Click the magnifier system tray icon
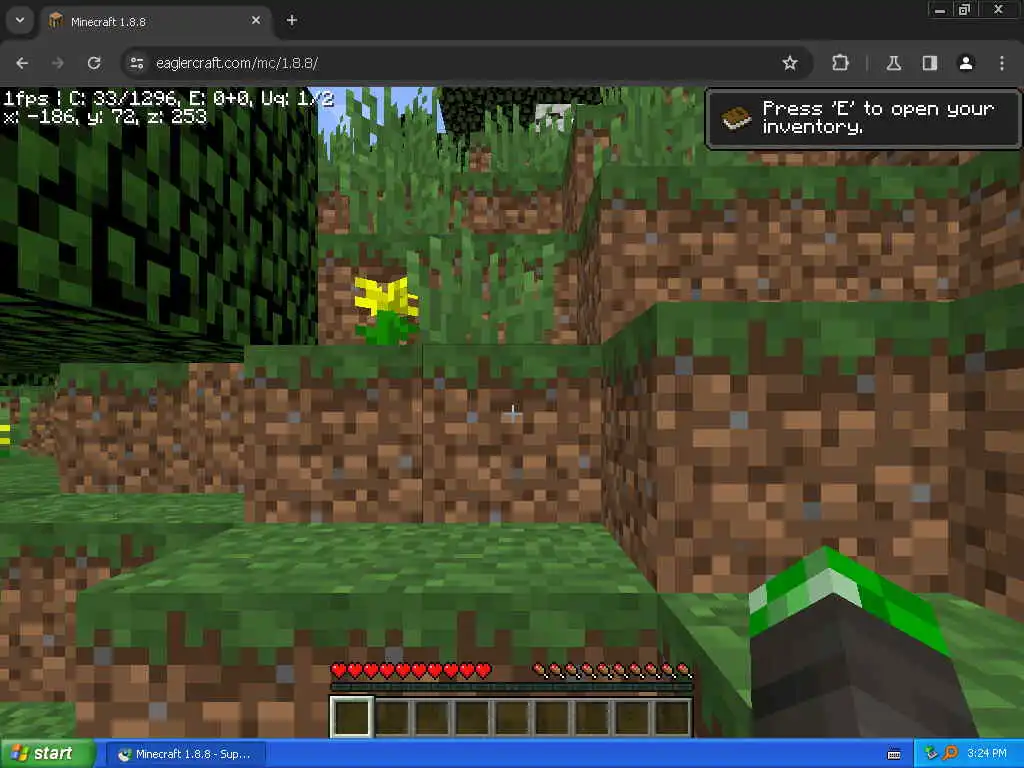This screenshot has width=1024, height=768. click(950, 754)
